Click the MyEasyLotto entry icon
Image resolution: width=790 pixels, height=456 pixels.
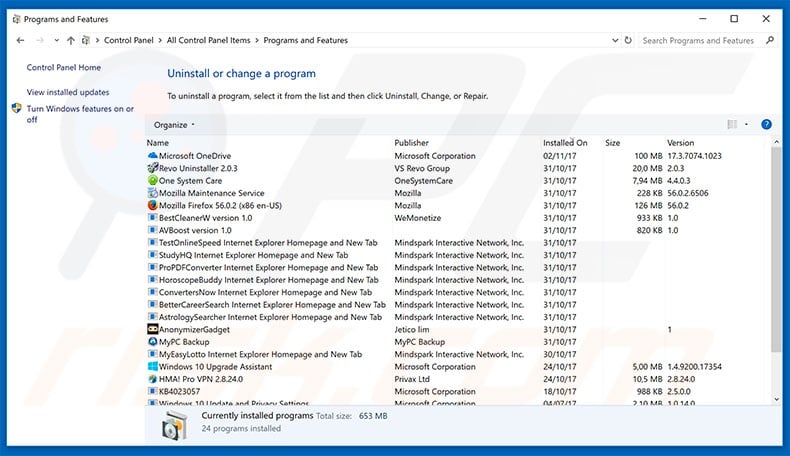pyautogui.click(x=153, y=354)
